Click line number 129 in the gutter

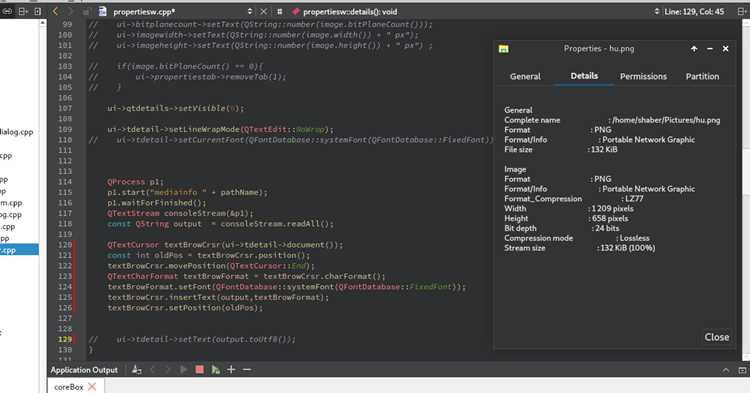click(x=65, y=339)
